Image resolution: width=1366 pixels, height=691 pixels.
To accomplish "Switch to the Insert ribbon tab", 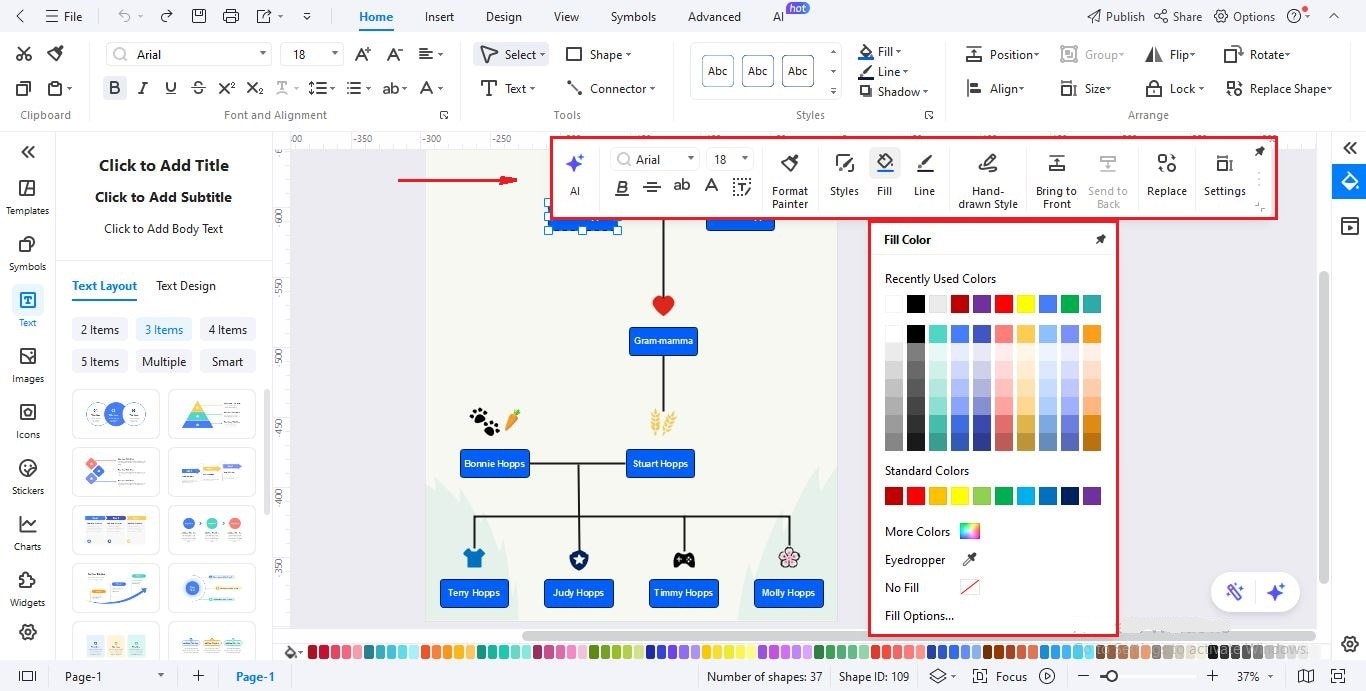I will pos(439,16).
